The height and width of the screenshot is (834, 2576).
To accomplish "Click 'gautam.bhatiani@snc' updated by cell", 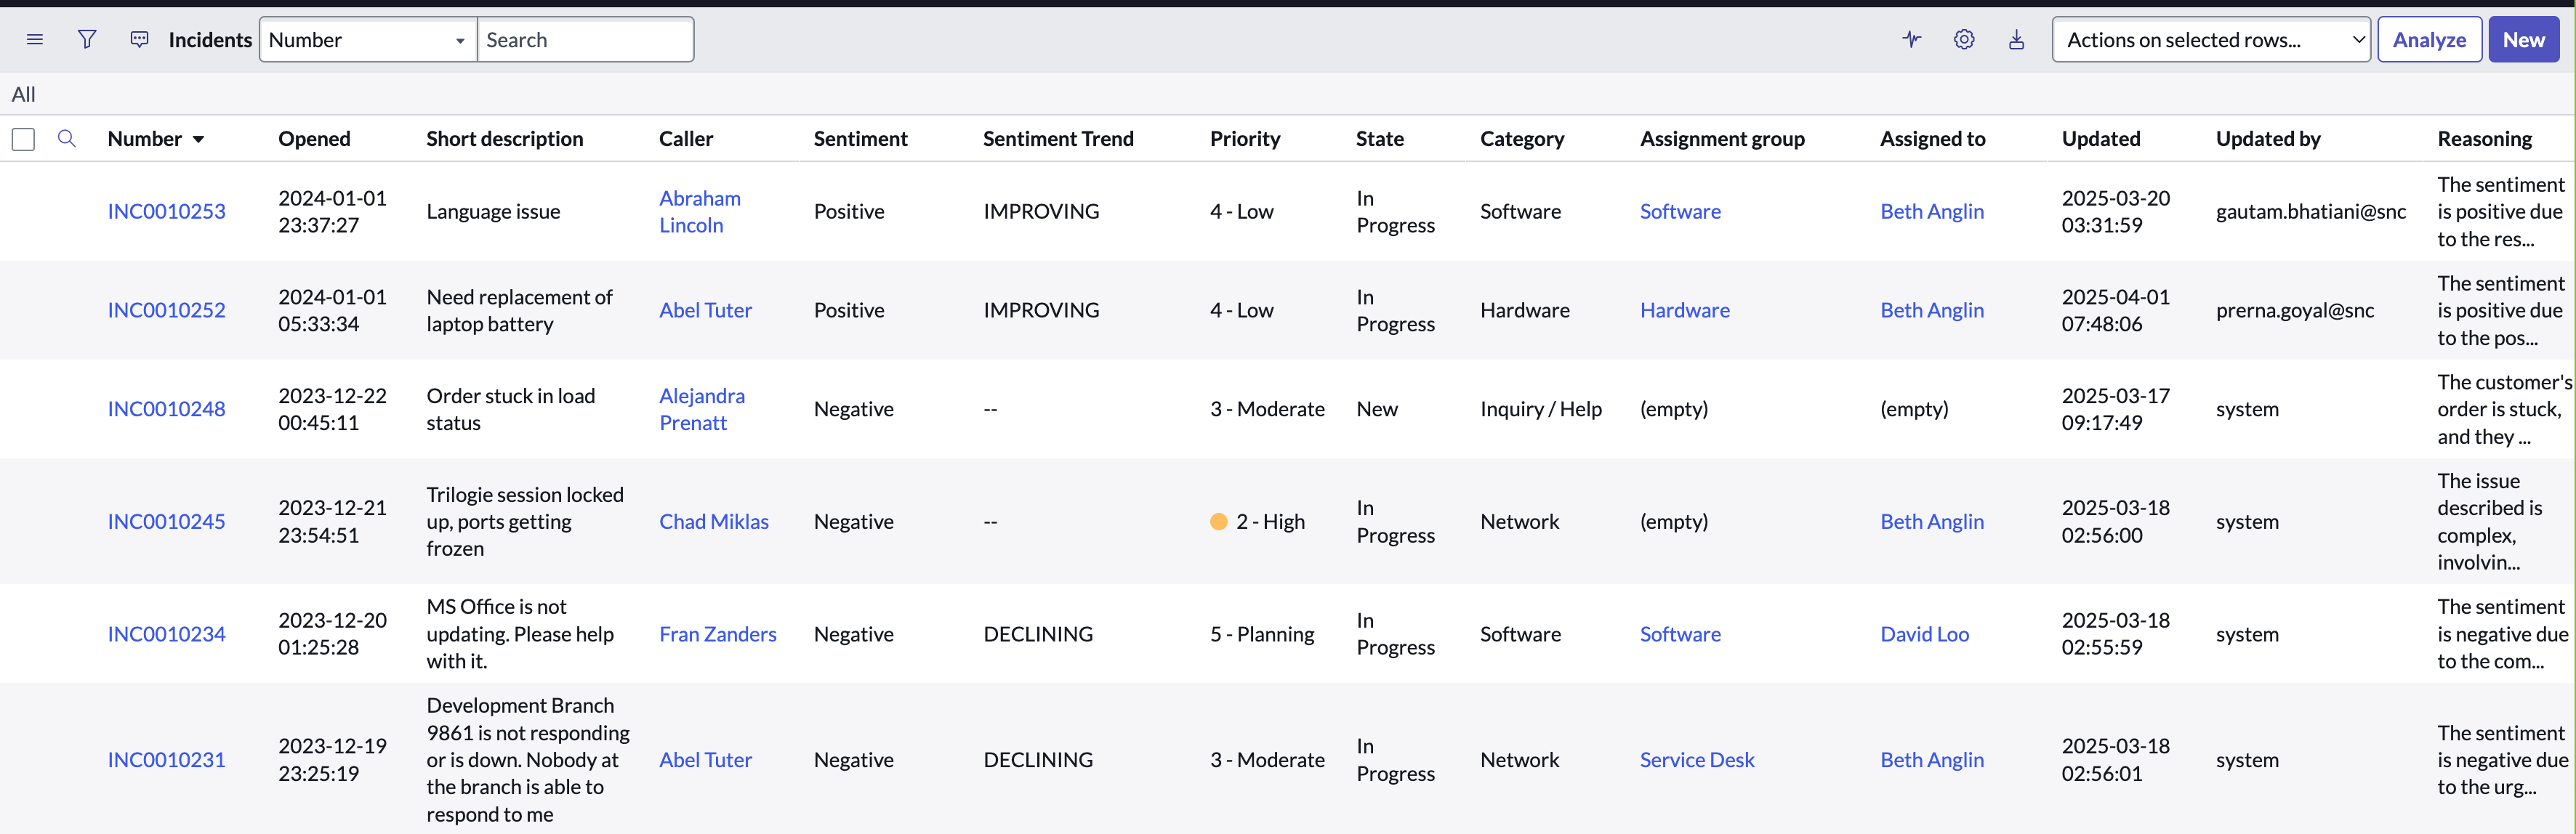I will point(2311,212).
